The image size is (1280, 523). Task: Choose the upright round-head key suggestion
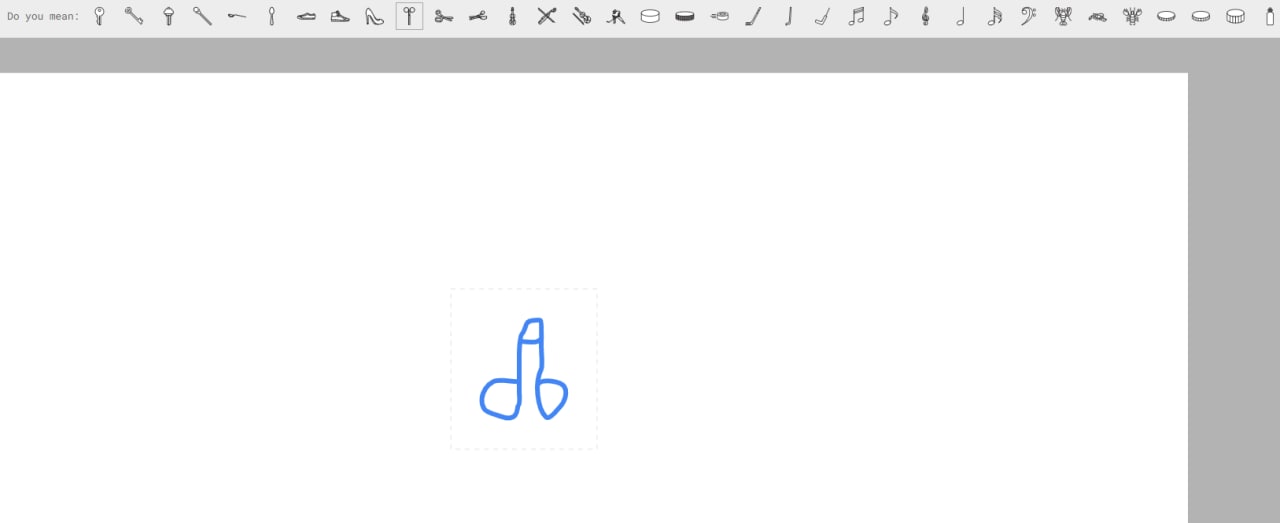tap(99, 16)
